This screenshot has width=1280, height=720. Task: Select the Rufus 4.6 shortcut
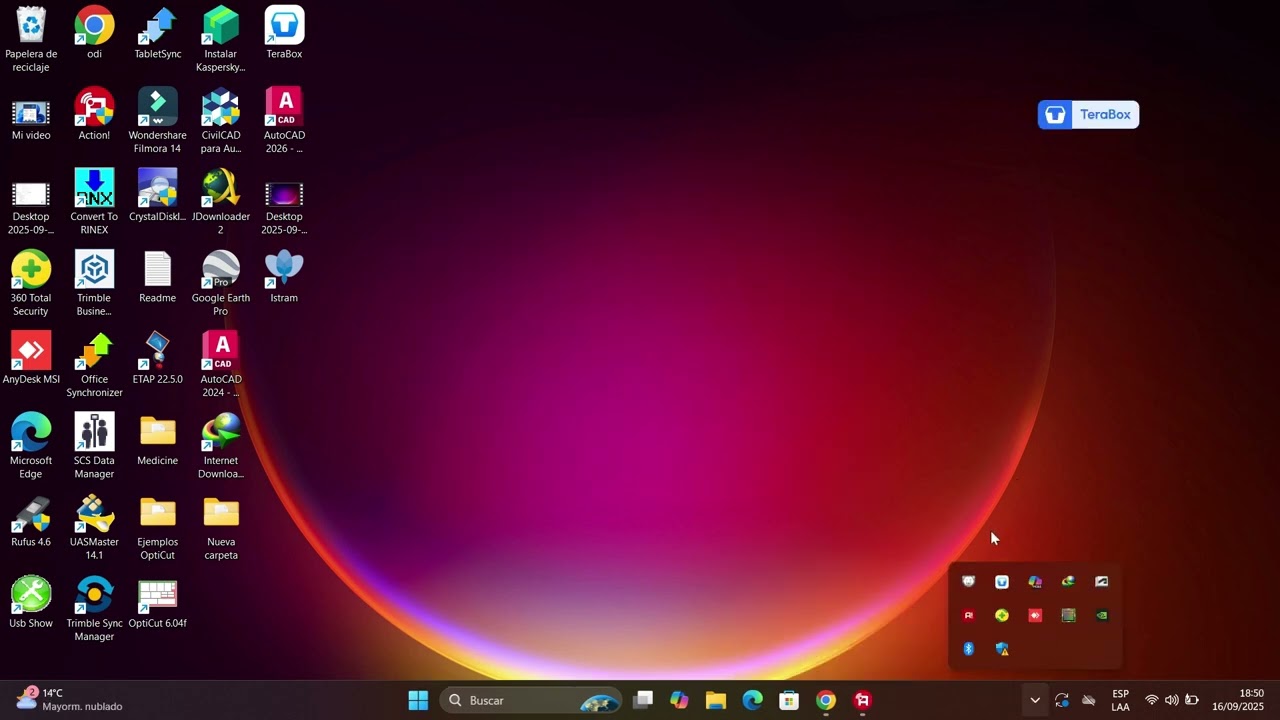(31, 521)
